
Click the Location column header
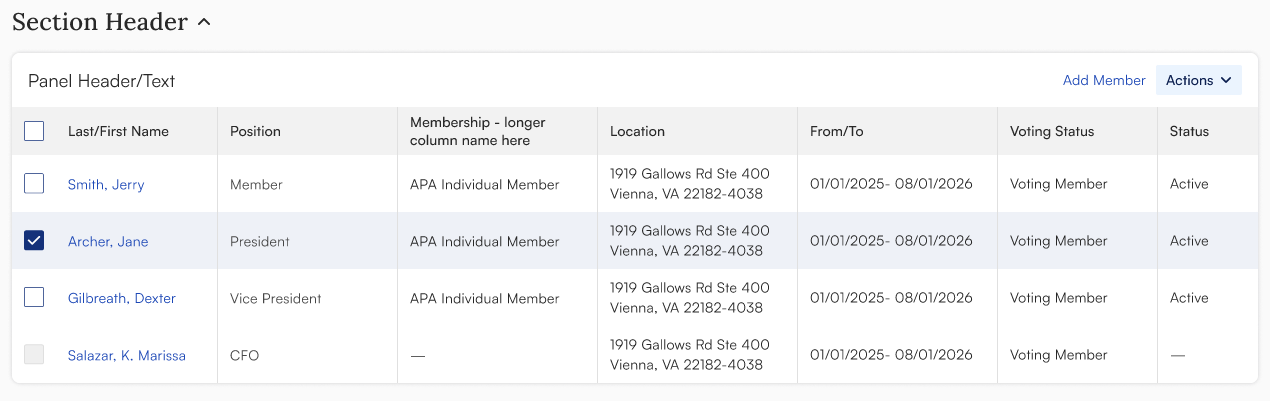(x=637, y=132)
